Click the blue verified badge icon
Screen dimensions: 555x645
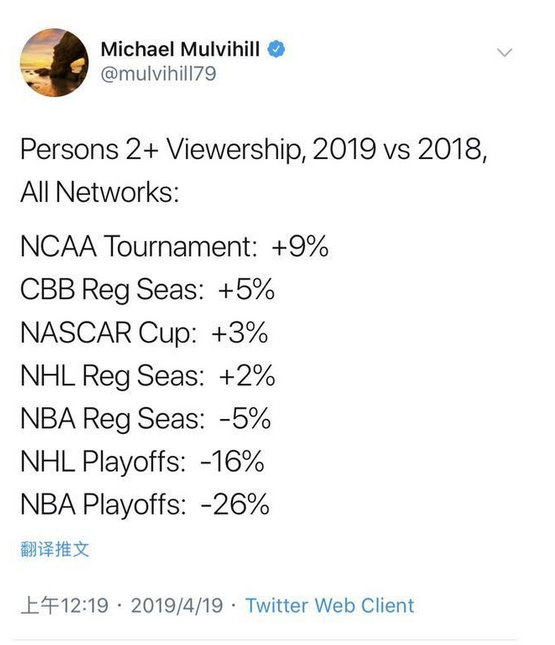tap(276, 49)
